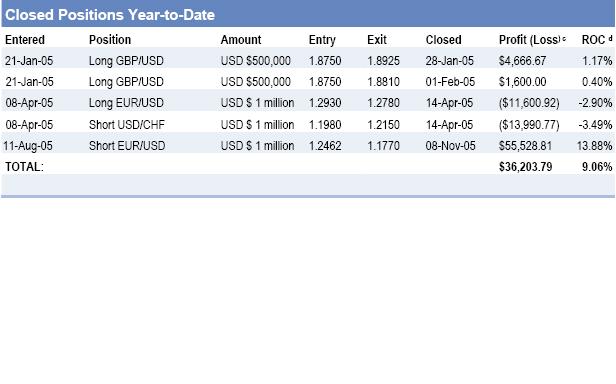Select the 1.2462 entry price cell
This screenshot has height=384, width=616.
pyautogui.click(x=325, y=146)
